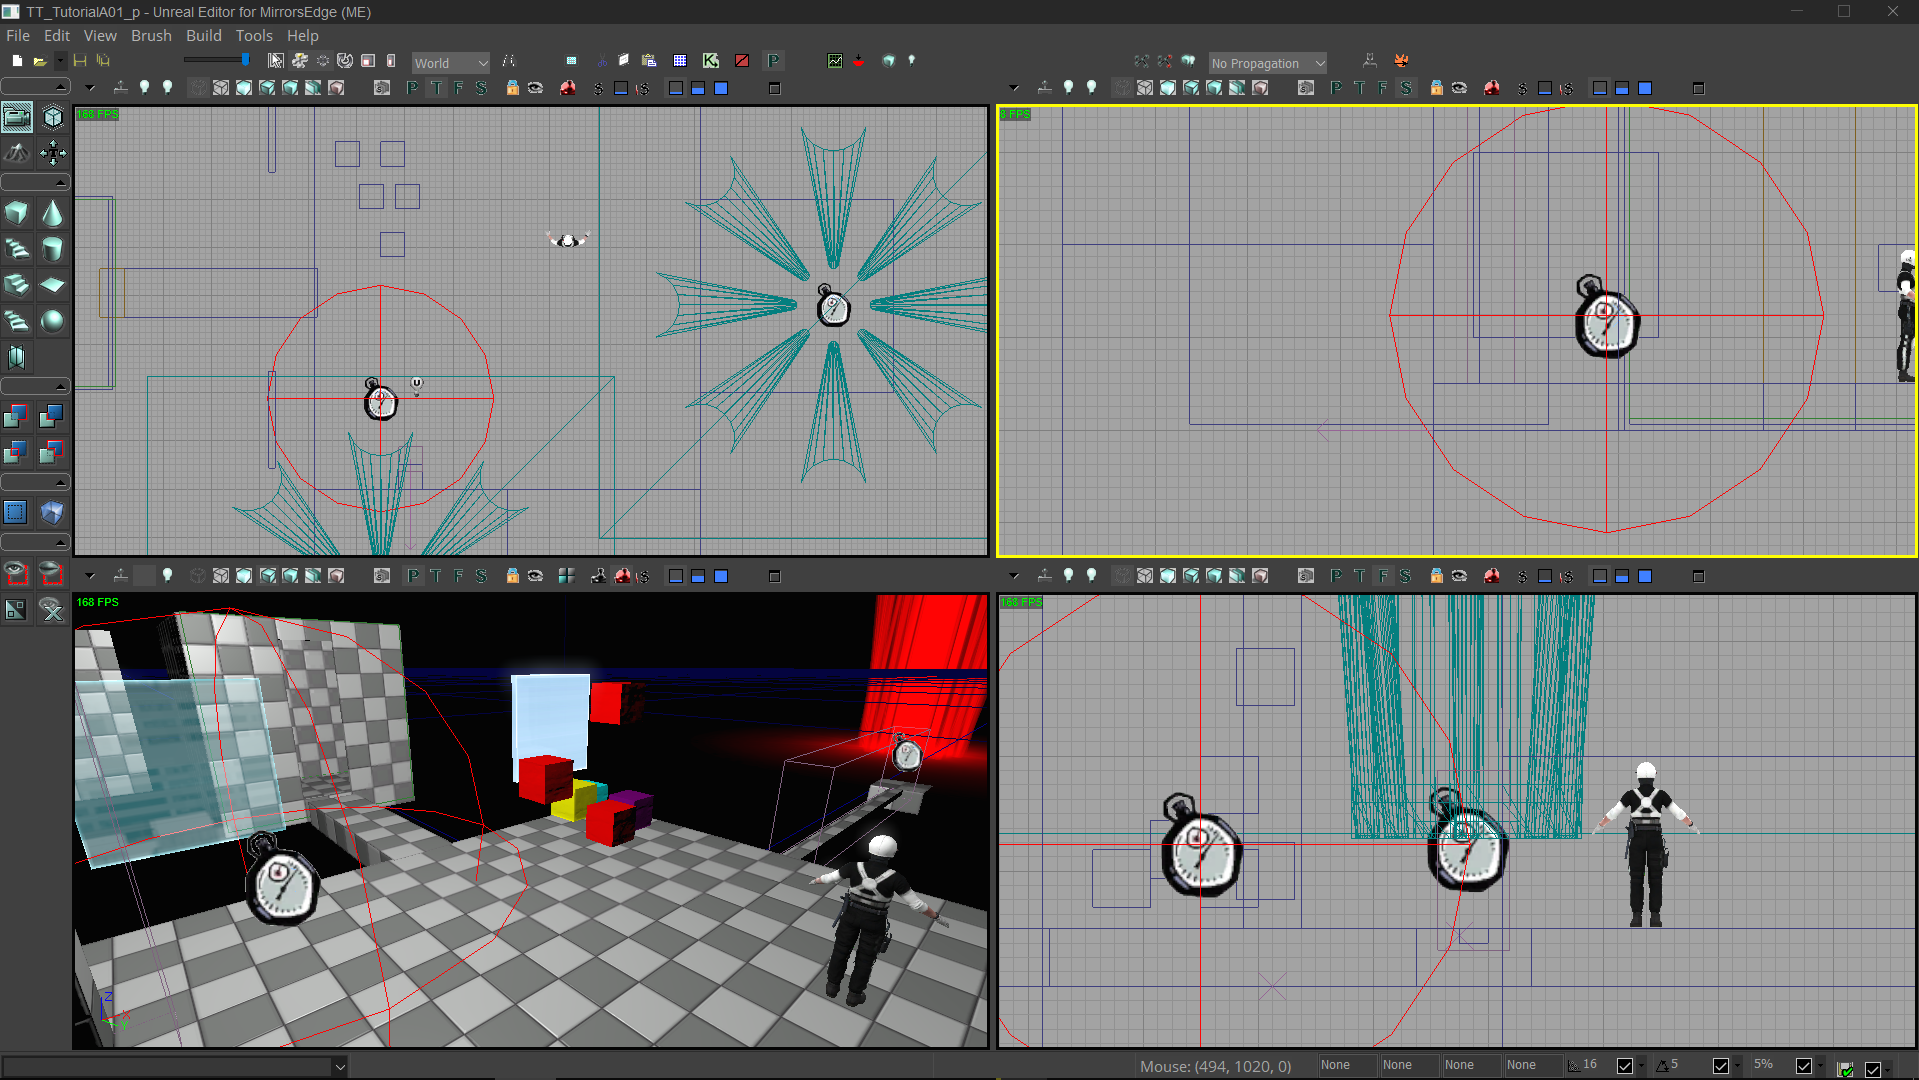
Task: Toggle the grid snap 16 checkbox
Action: (1625, 1066)
